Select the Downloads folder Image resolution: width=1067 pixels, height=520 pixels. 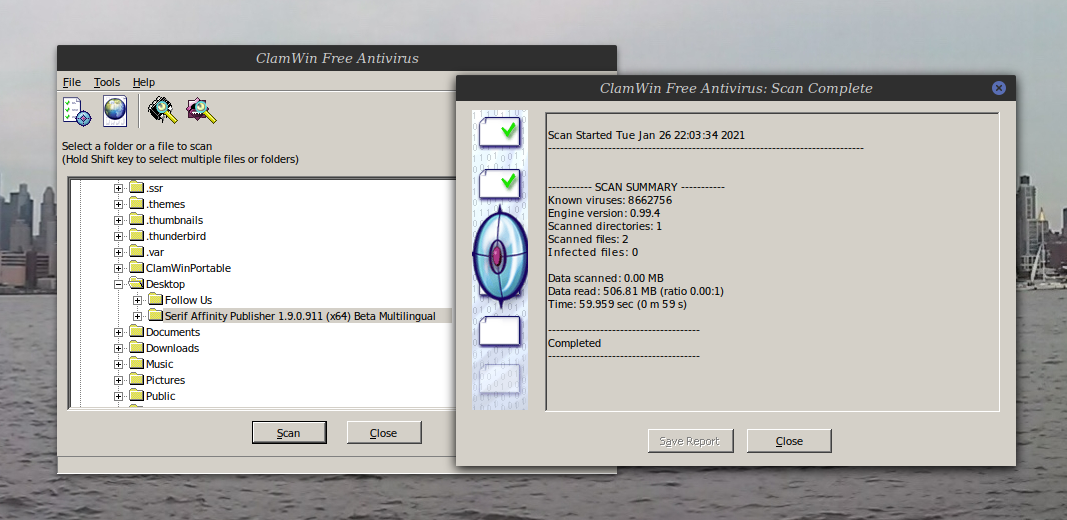[172, 348]
